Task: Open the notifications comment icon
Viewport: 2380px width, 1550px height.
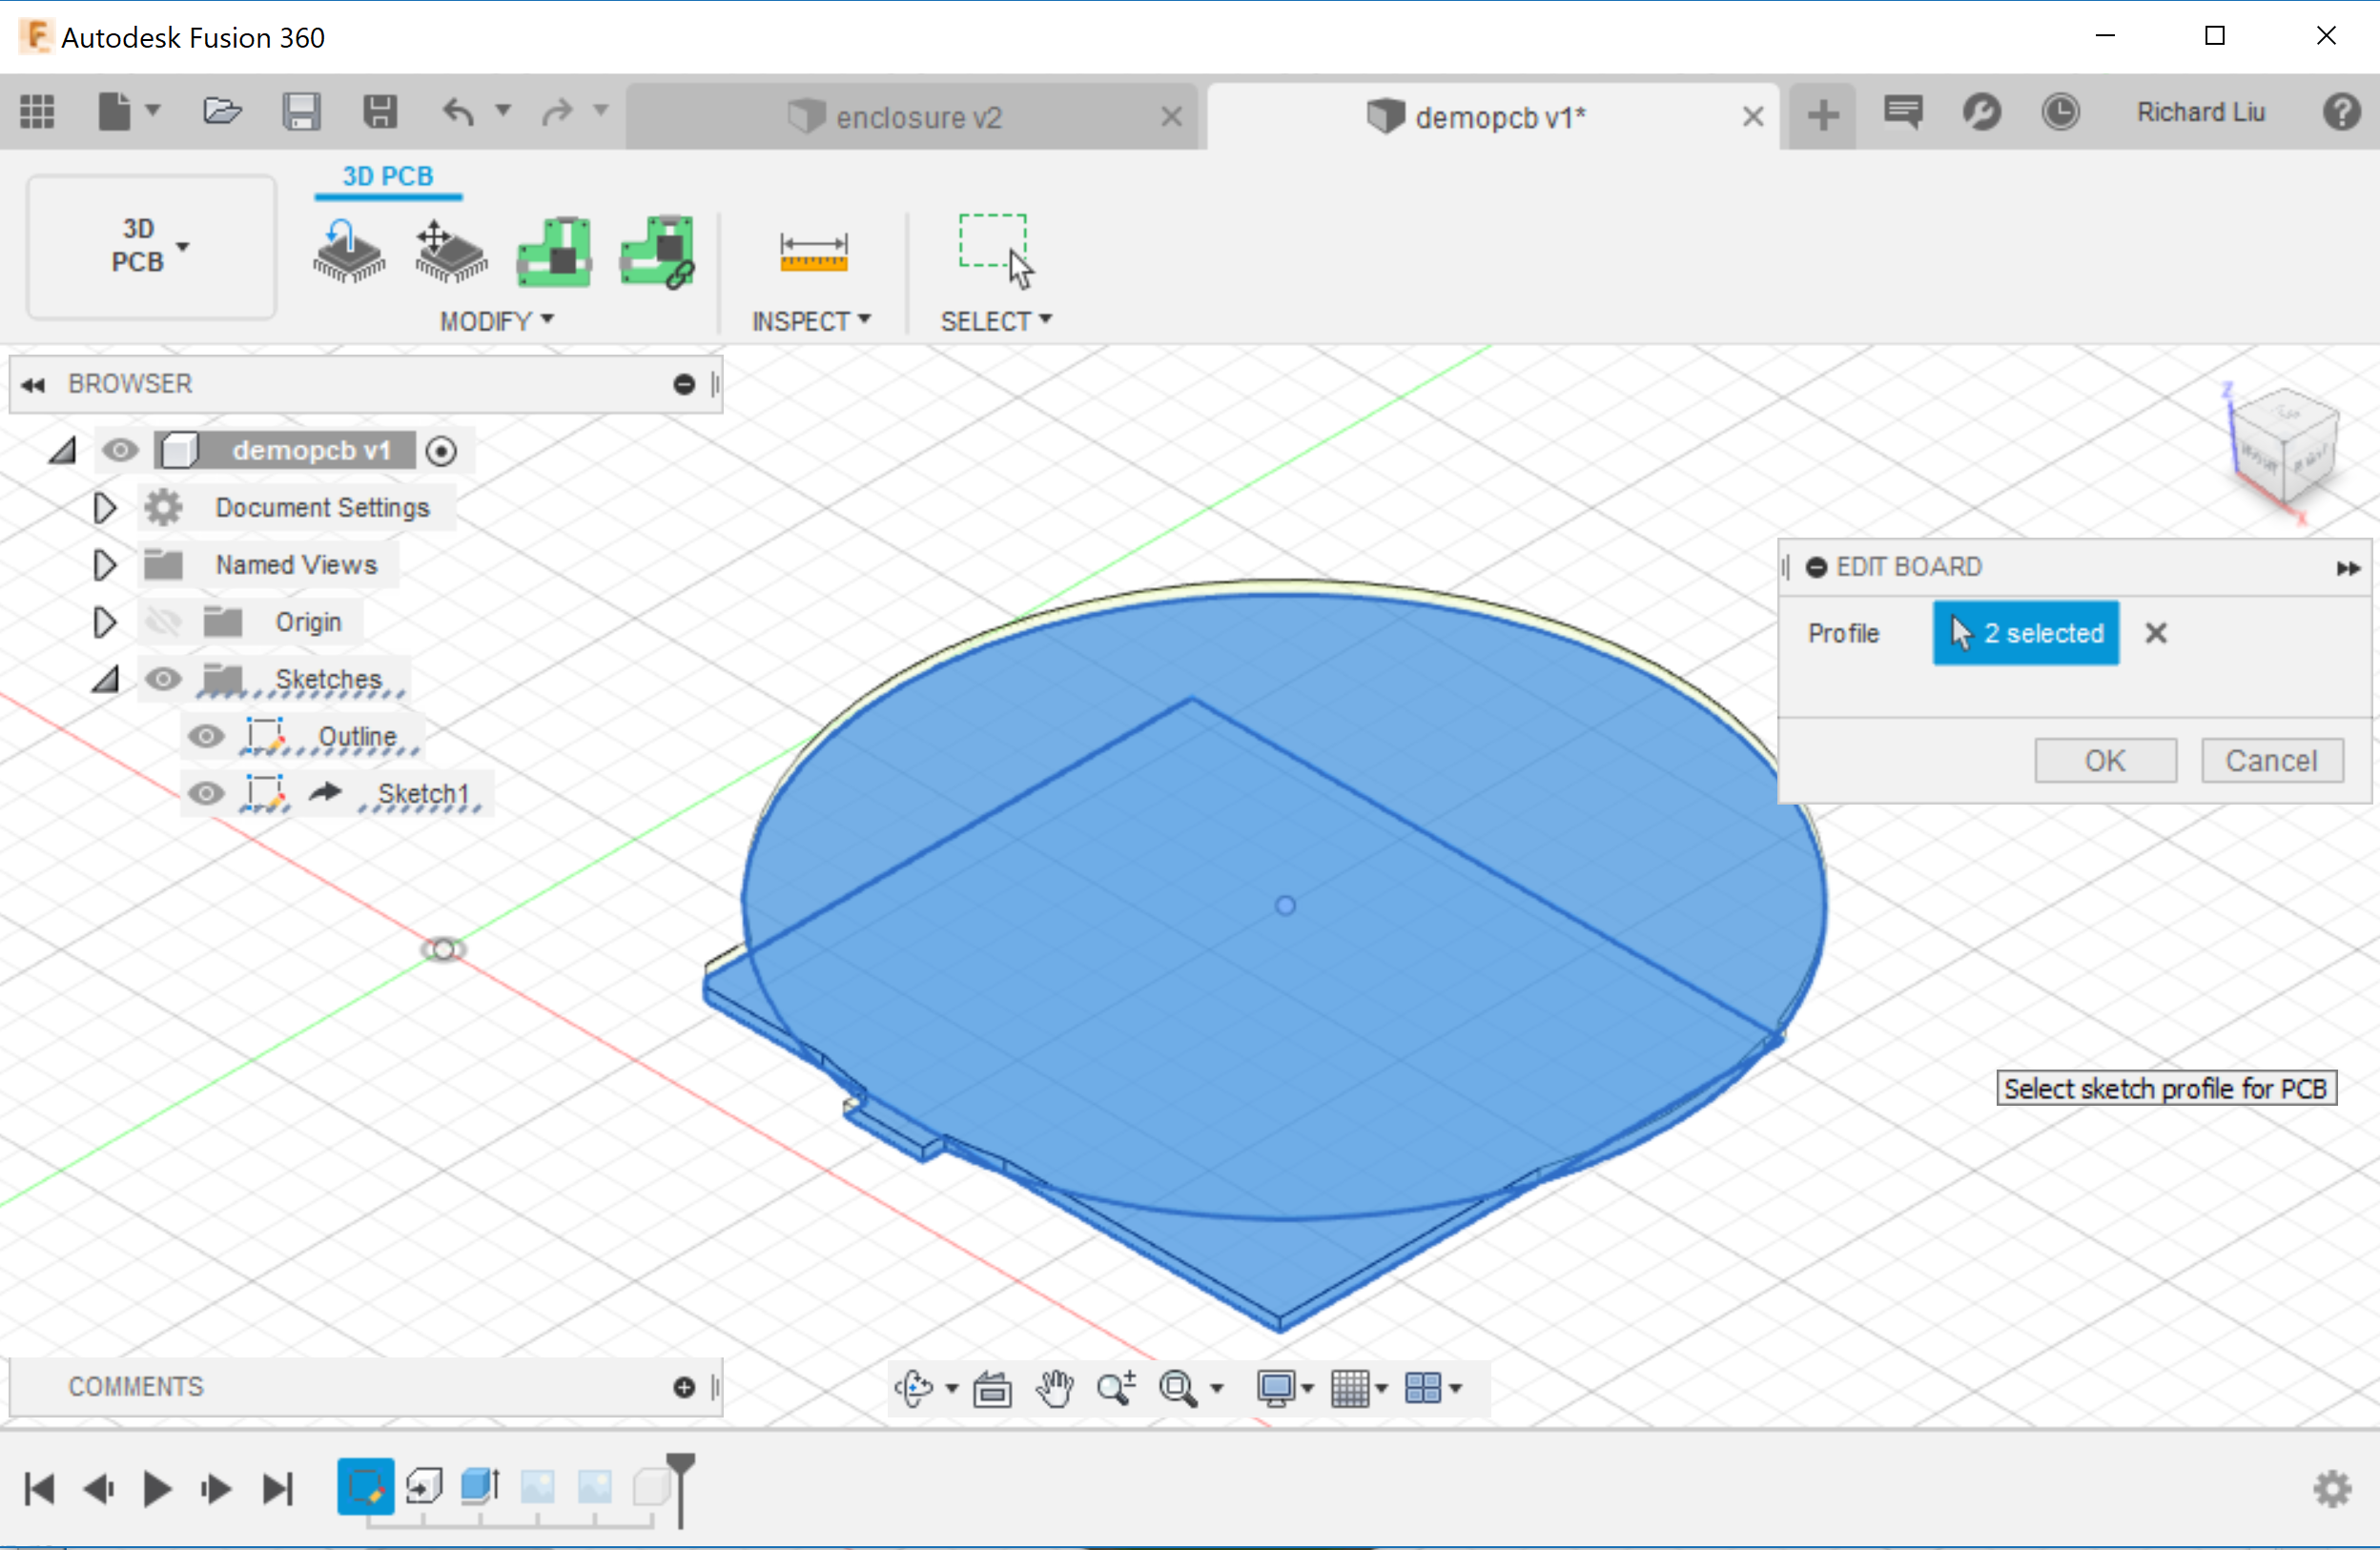Action: [1902, 112]
